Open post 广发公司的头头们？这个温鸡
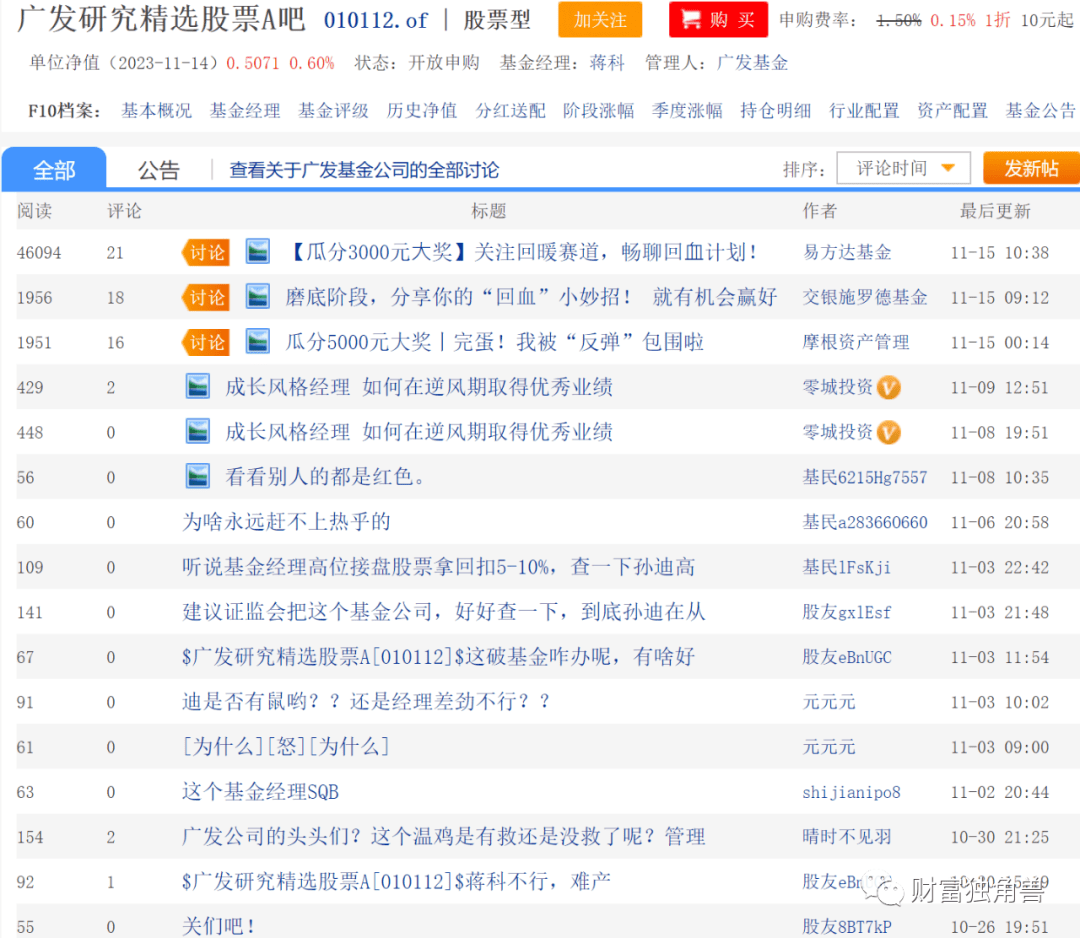The image size is (1080, 938). coord(444,837)
